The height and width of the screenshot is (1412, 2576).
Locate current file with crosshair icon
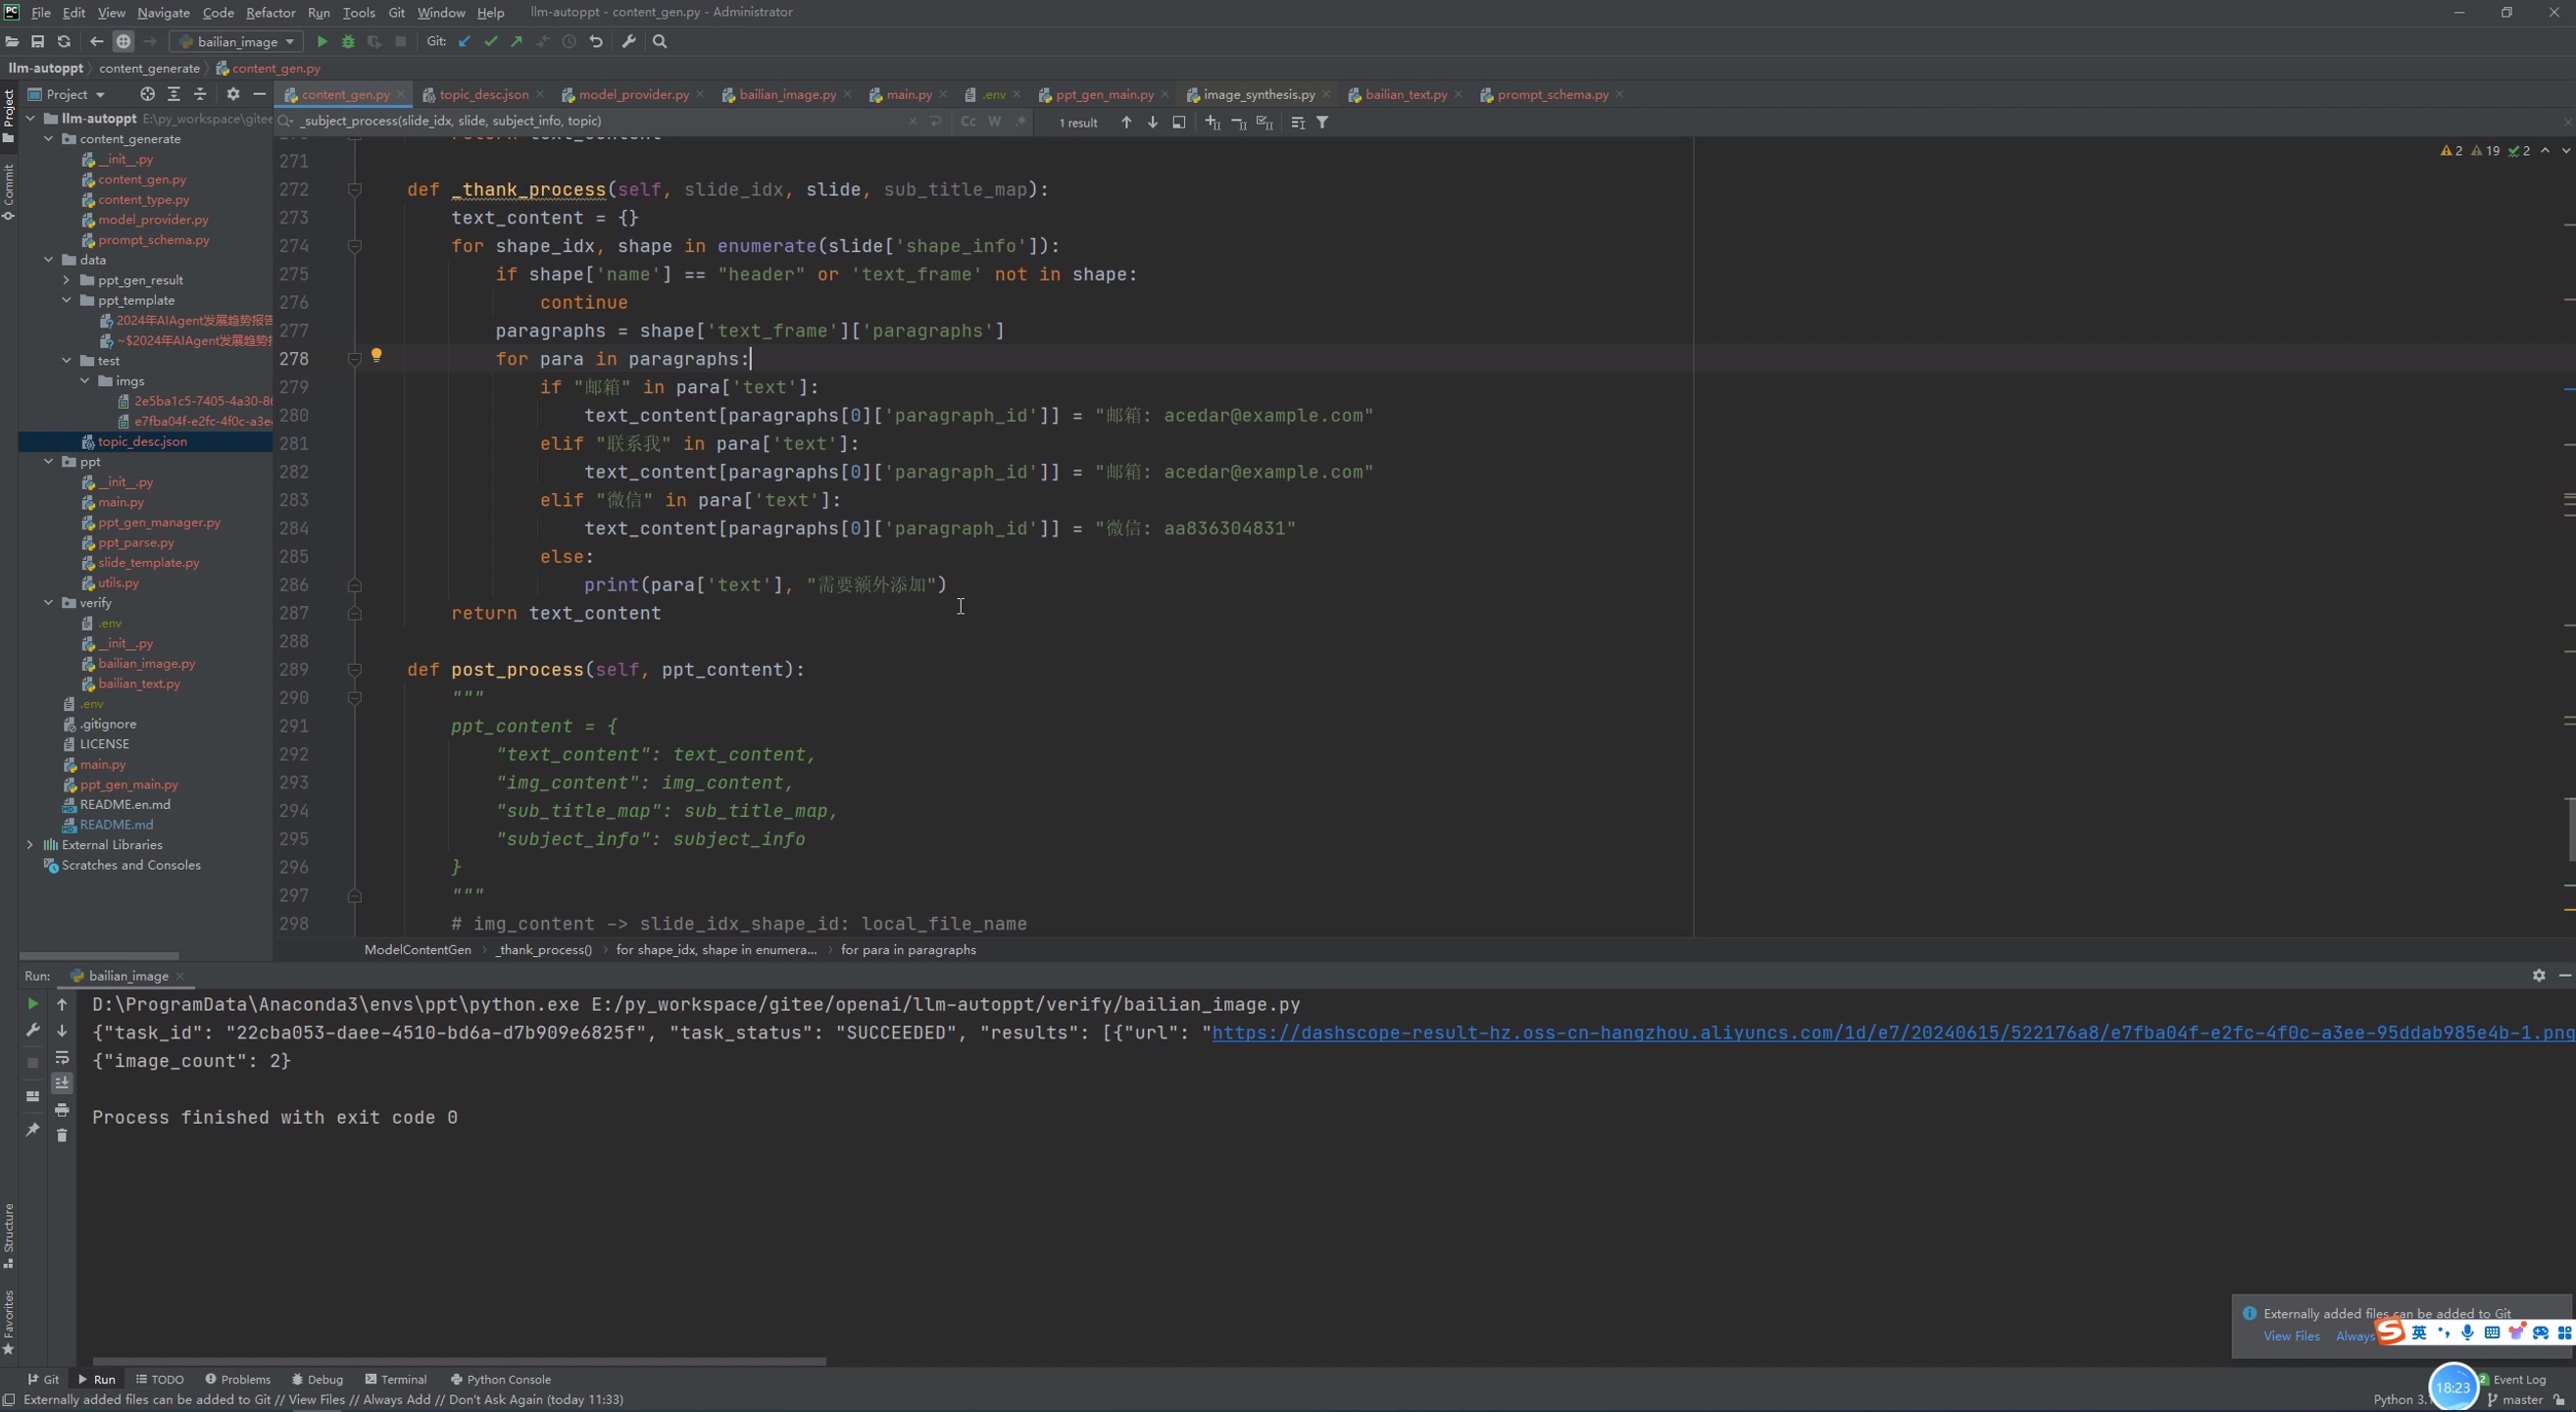click(x=147, y=94)
